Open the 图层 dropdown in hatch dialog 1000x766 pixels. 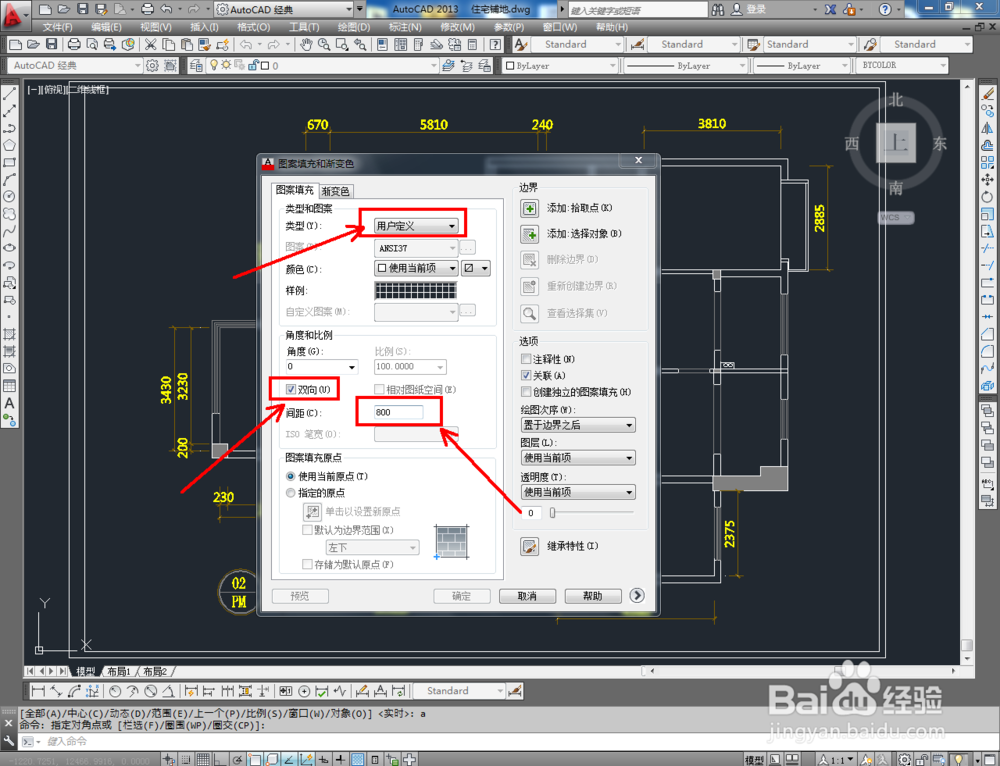(x=578, y=458)
